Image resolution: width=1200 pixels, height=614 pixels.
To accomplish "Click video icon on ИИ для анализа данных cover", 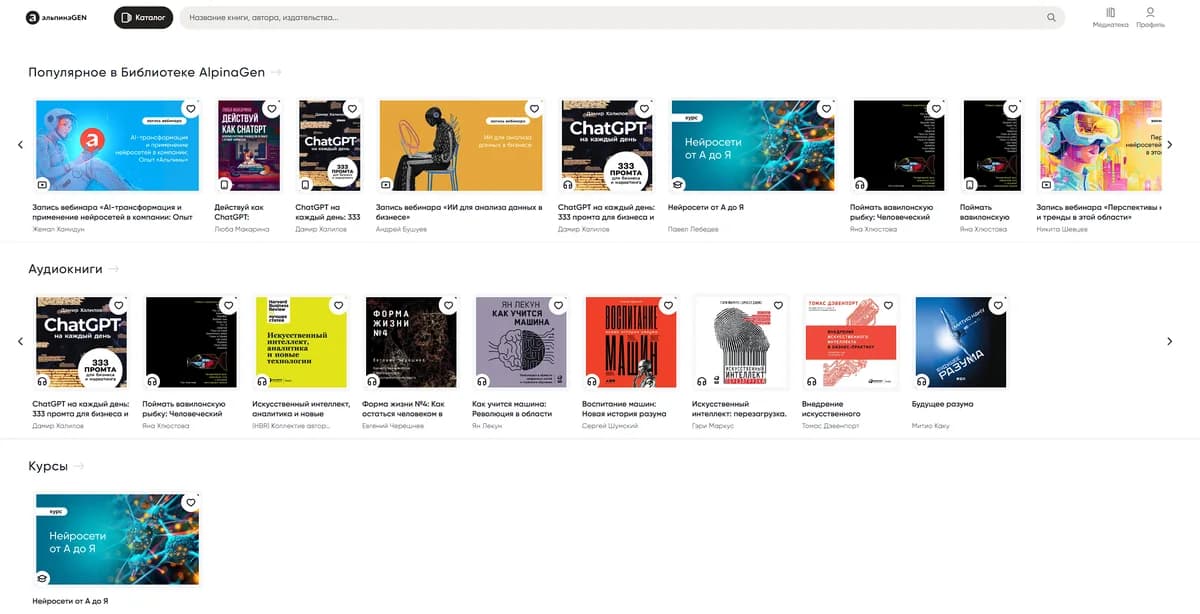I will point(386,184).
